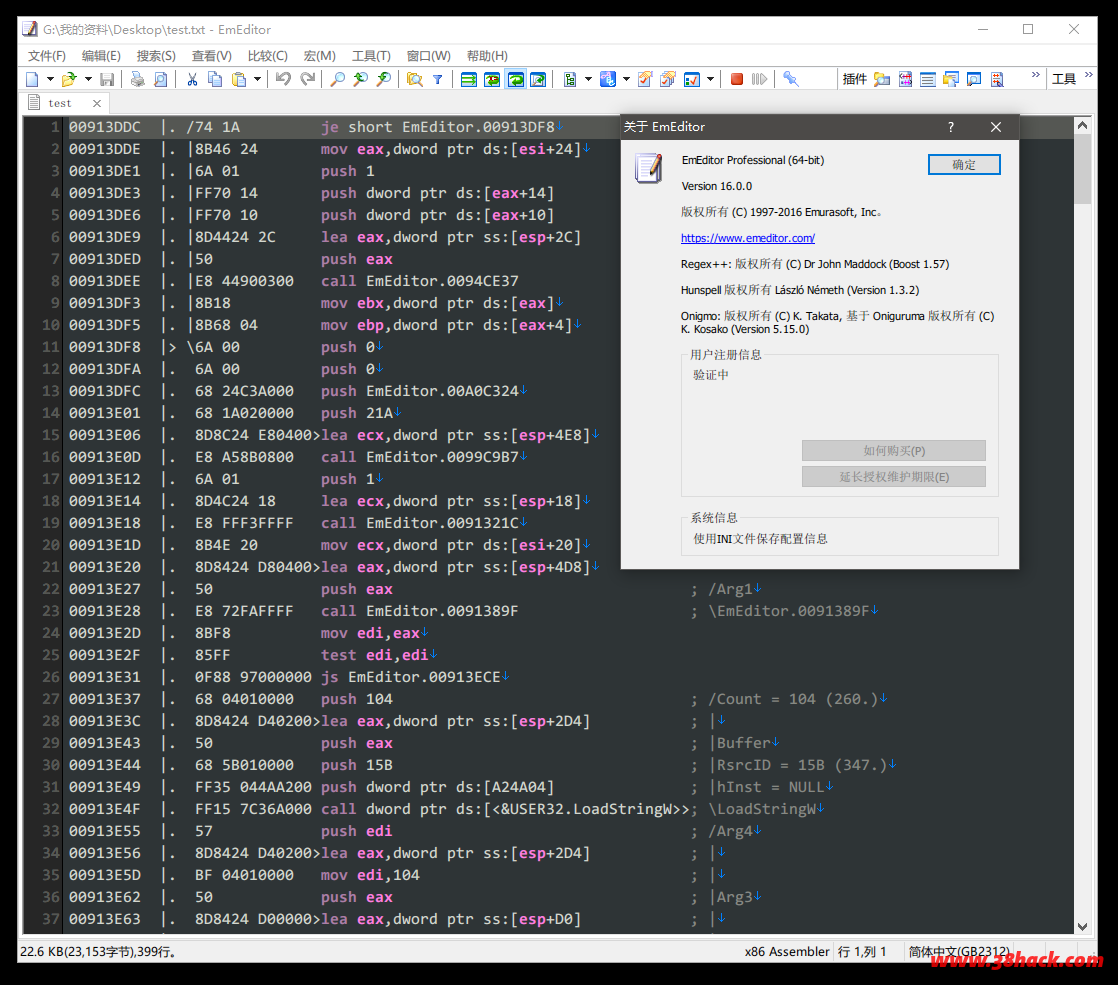Click the Copy icon
The width and height of the screenshot is (1118, 985).
click(x=215, y=79)
